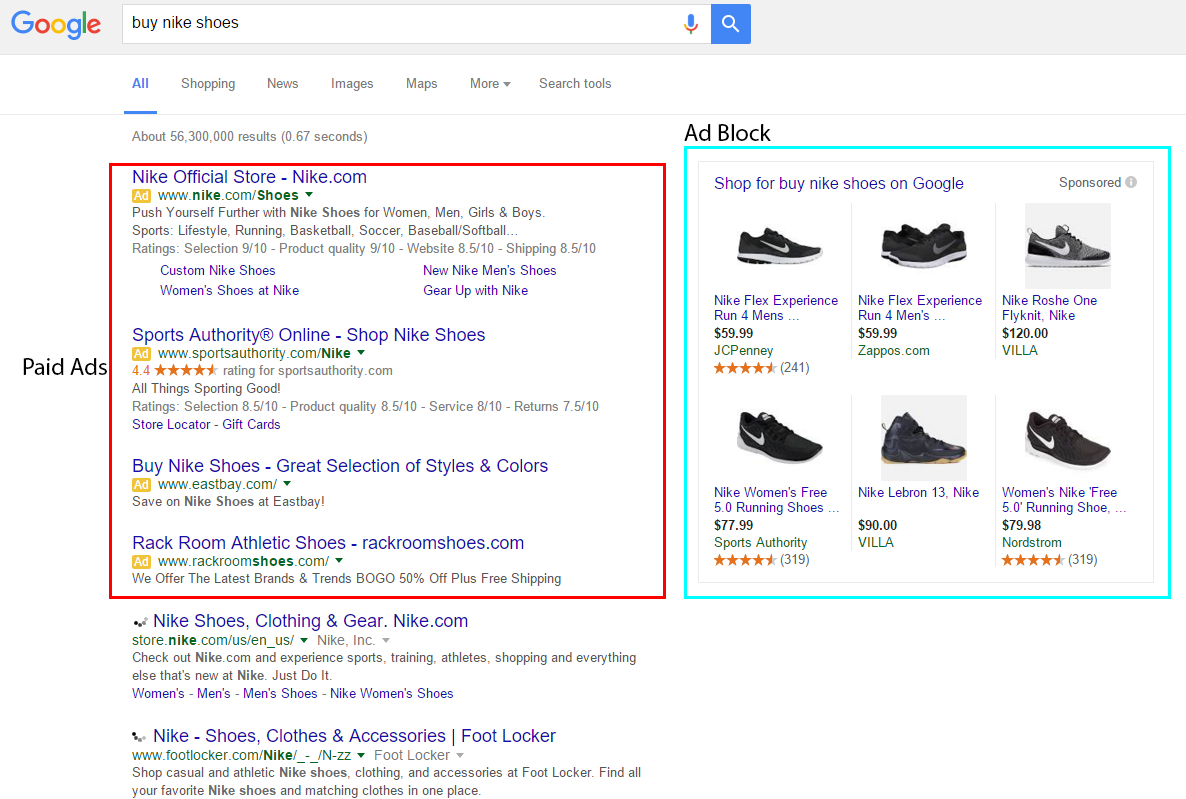Open the grey Foot Locker dropdown arrow
Viewport: 1186px width, 799px height.
pyautogui.click(x=460, y=756)
